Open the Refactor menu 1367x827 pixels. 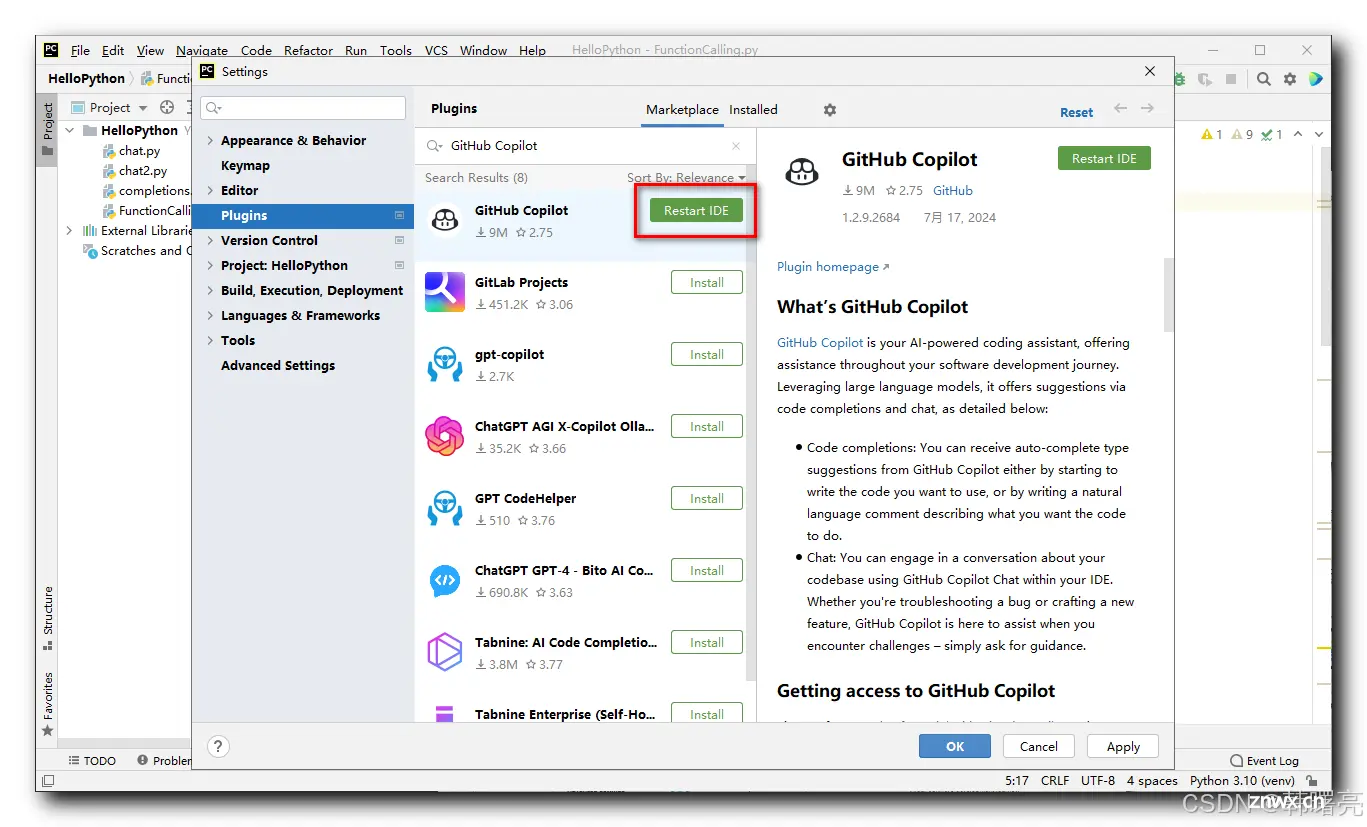tap(308, 50)
